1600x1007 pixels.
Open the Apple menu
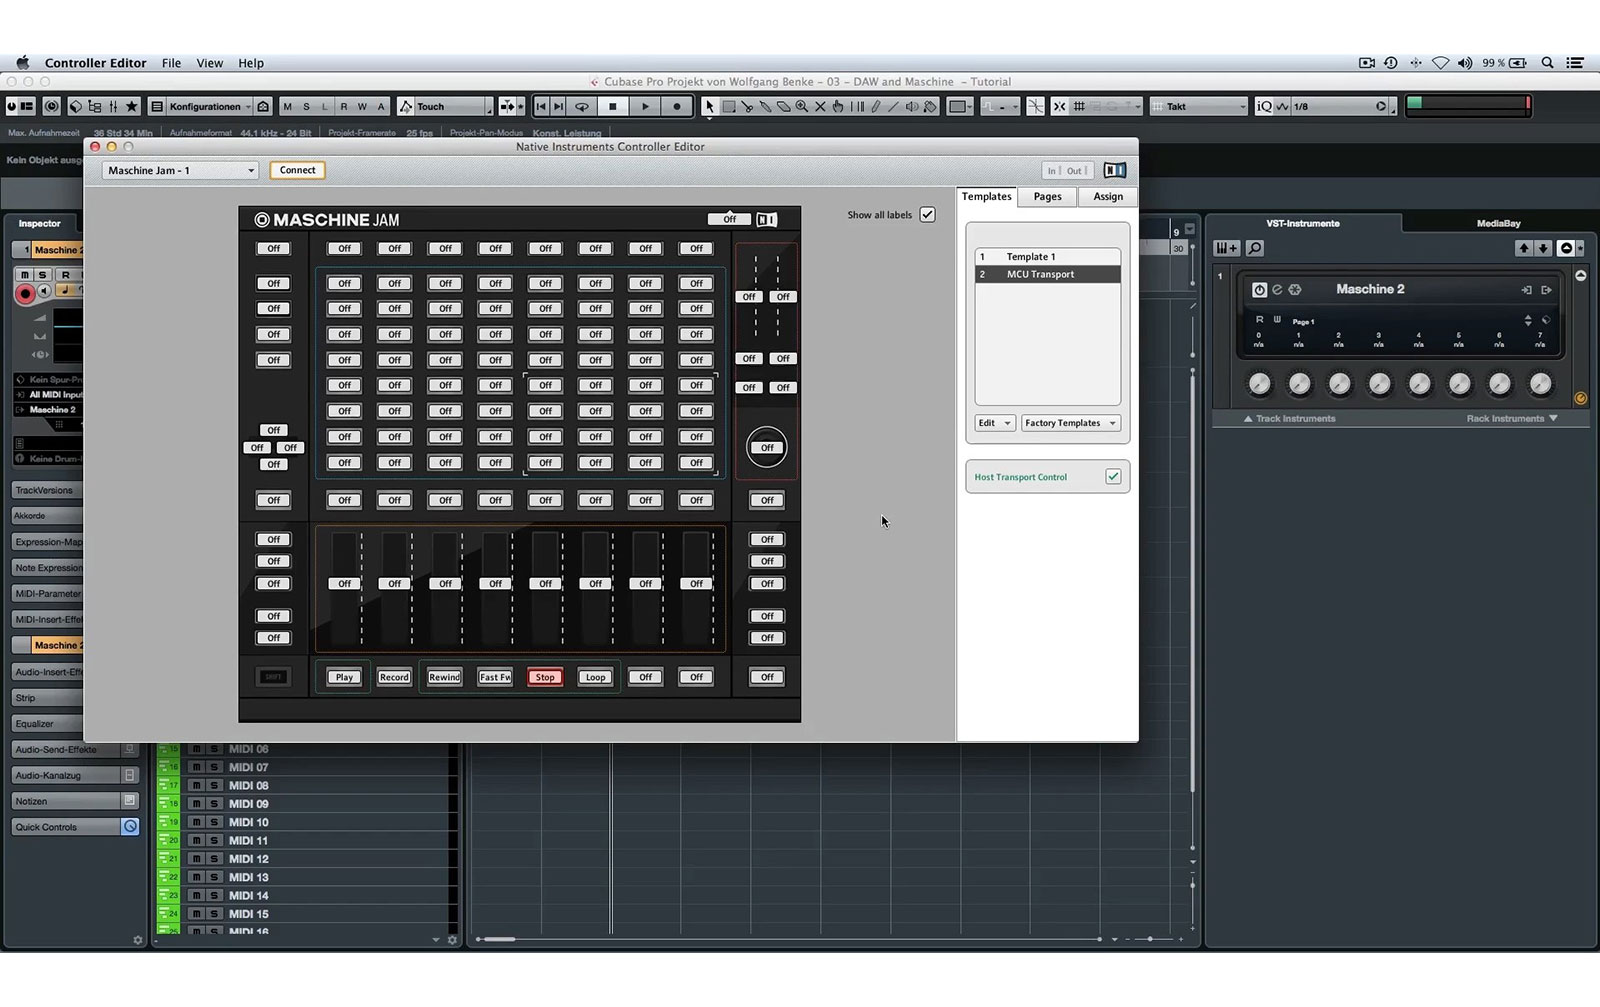(22, 63)
